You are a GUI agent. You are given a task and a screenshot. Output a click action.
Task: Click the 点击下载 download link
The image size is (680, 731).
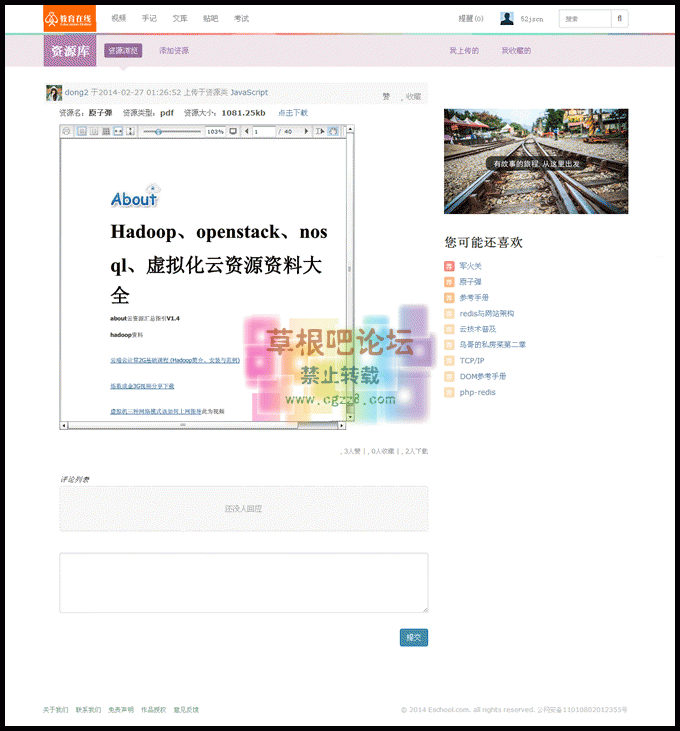(293, 113)
